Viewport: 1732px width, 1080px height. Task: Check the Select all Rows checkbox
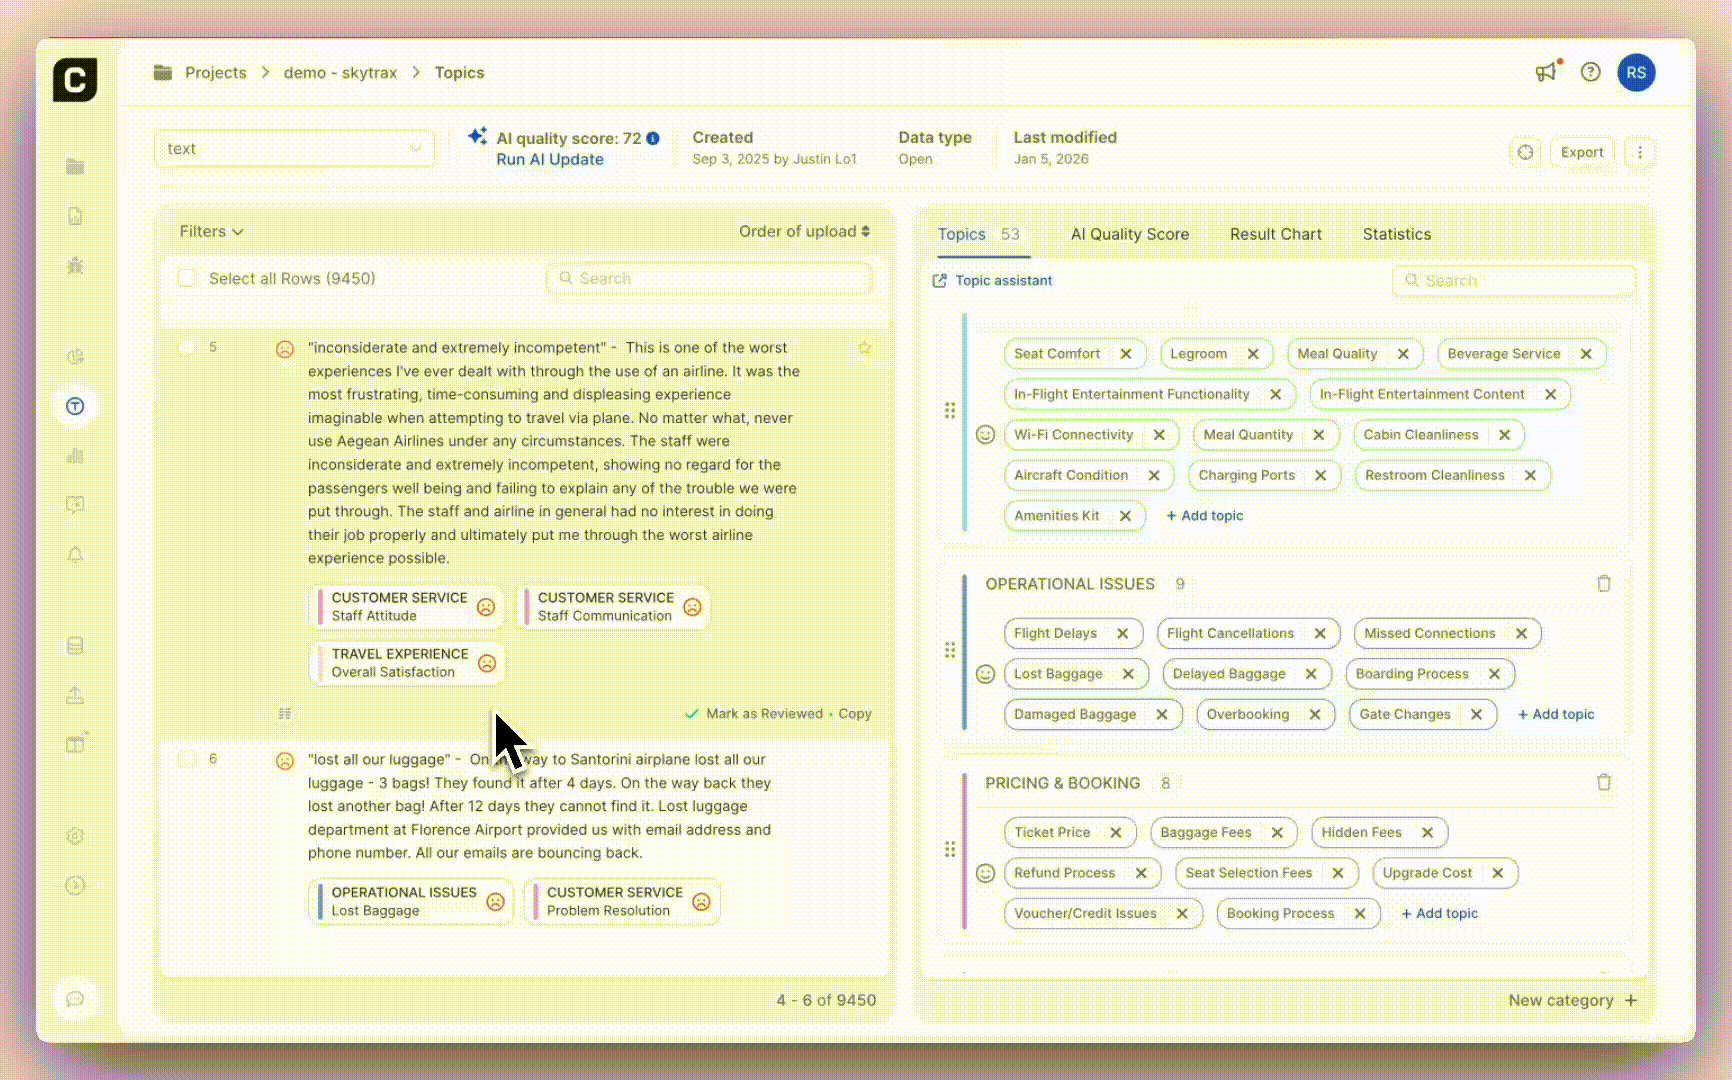(x=187, y=279)
